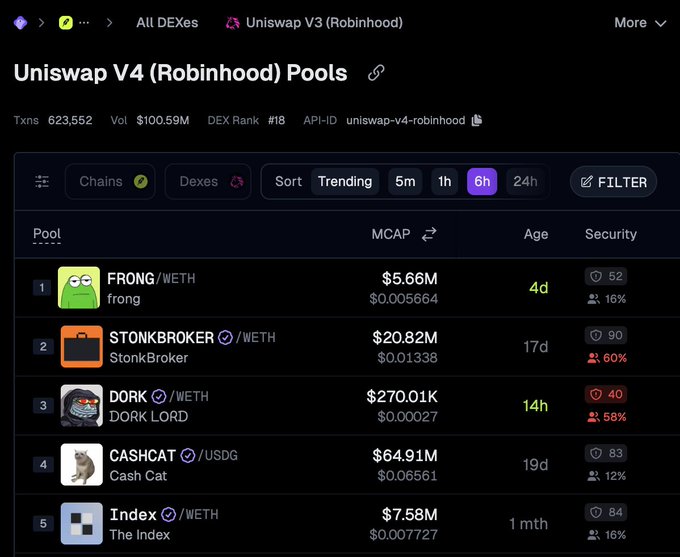Click STONKBROKER verified badge icon
Viewport: 680px width, 557px height.
tap(225, 337)
